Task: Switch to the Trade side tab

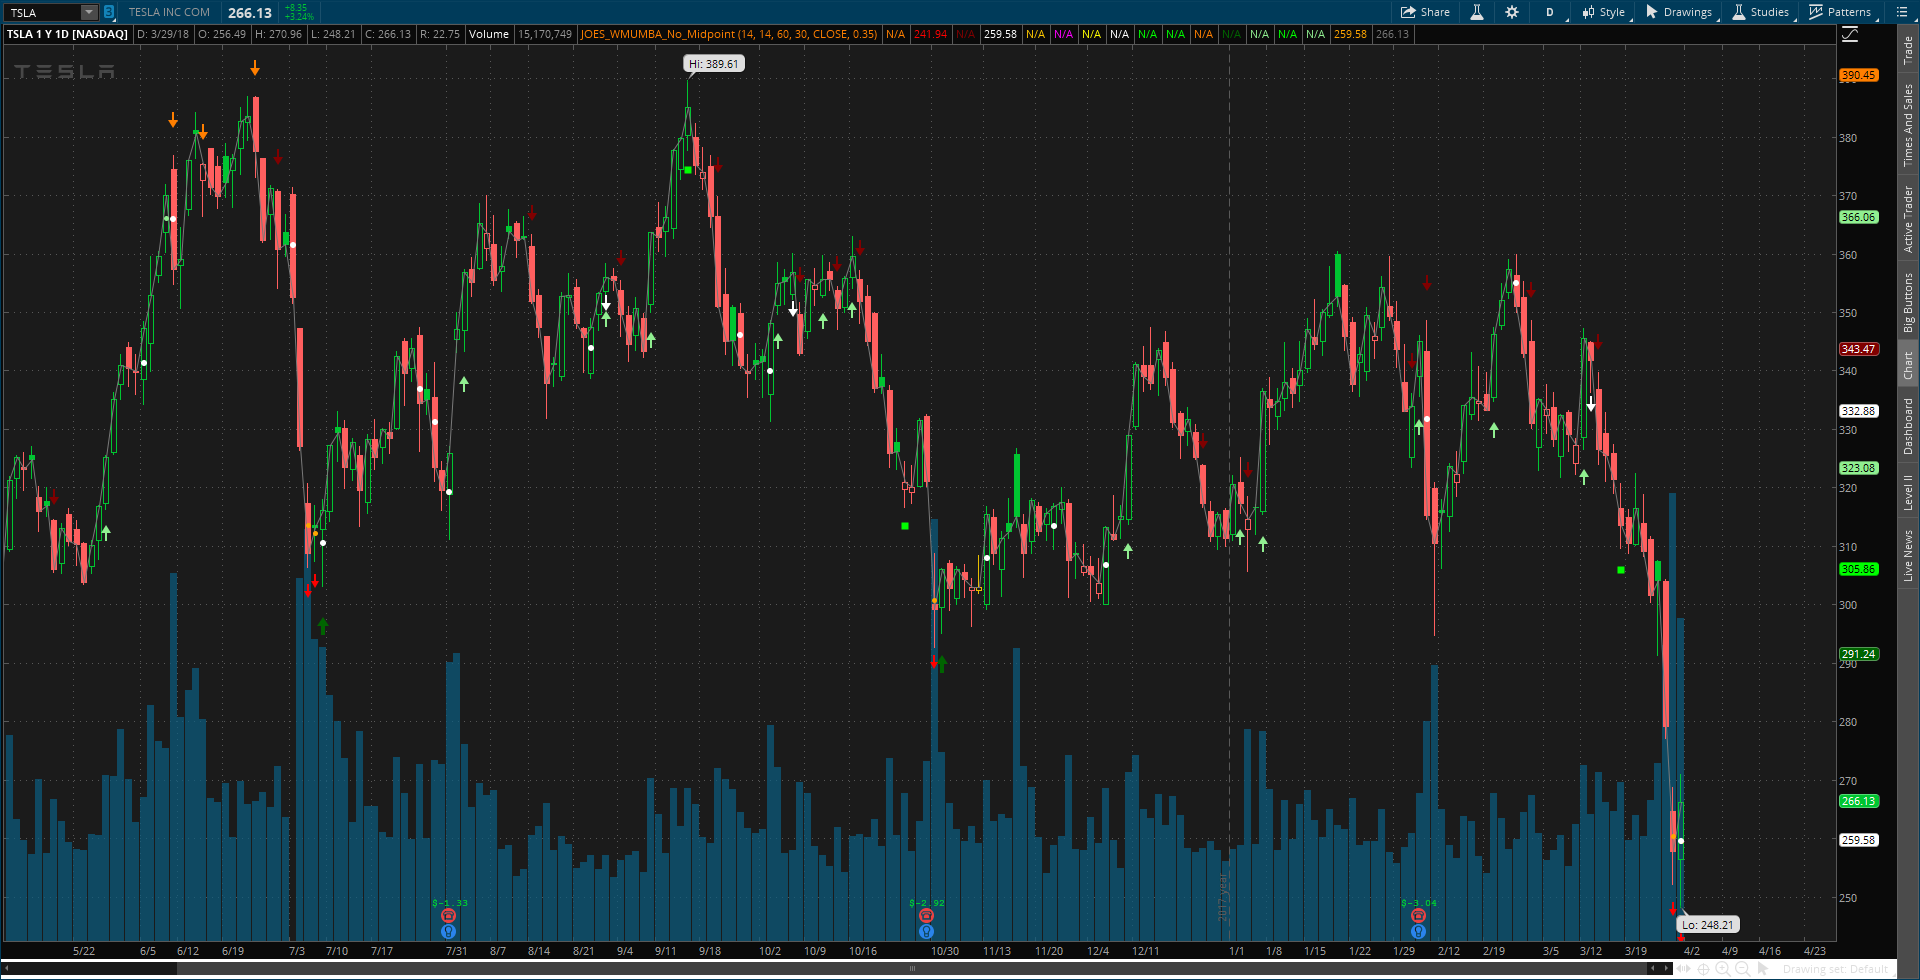Action: (x=1908, y=50)
